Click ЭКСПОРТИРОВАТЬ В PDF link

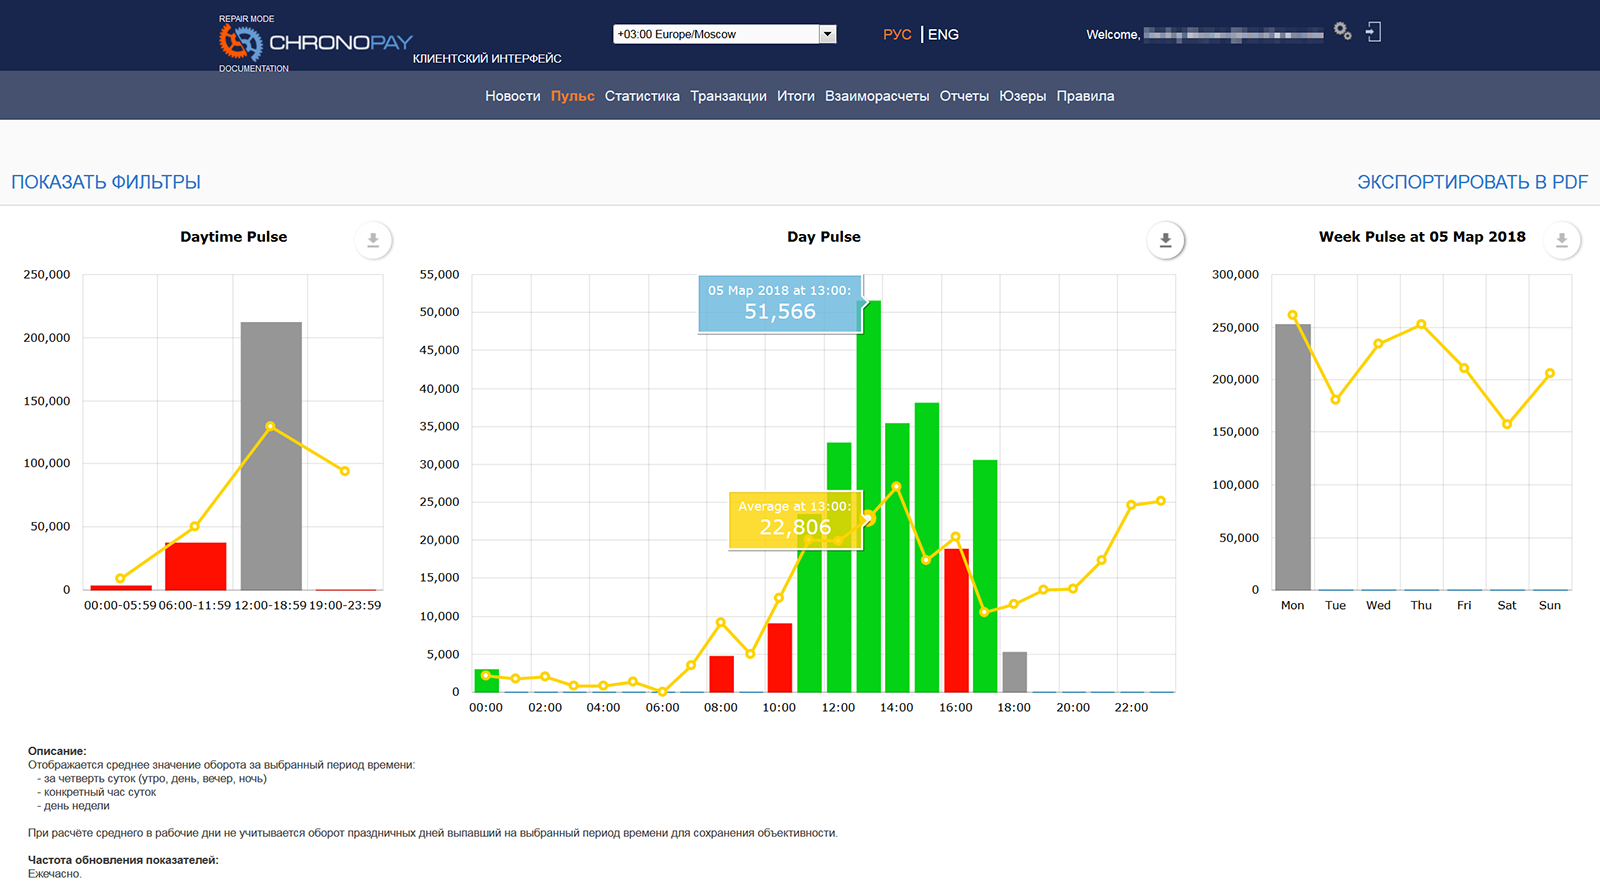pyautogui.click(x=1472, y=182)
